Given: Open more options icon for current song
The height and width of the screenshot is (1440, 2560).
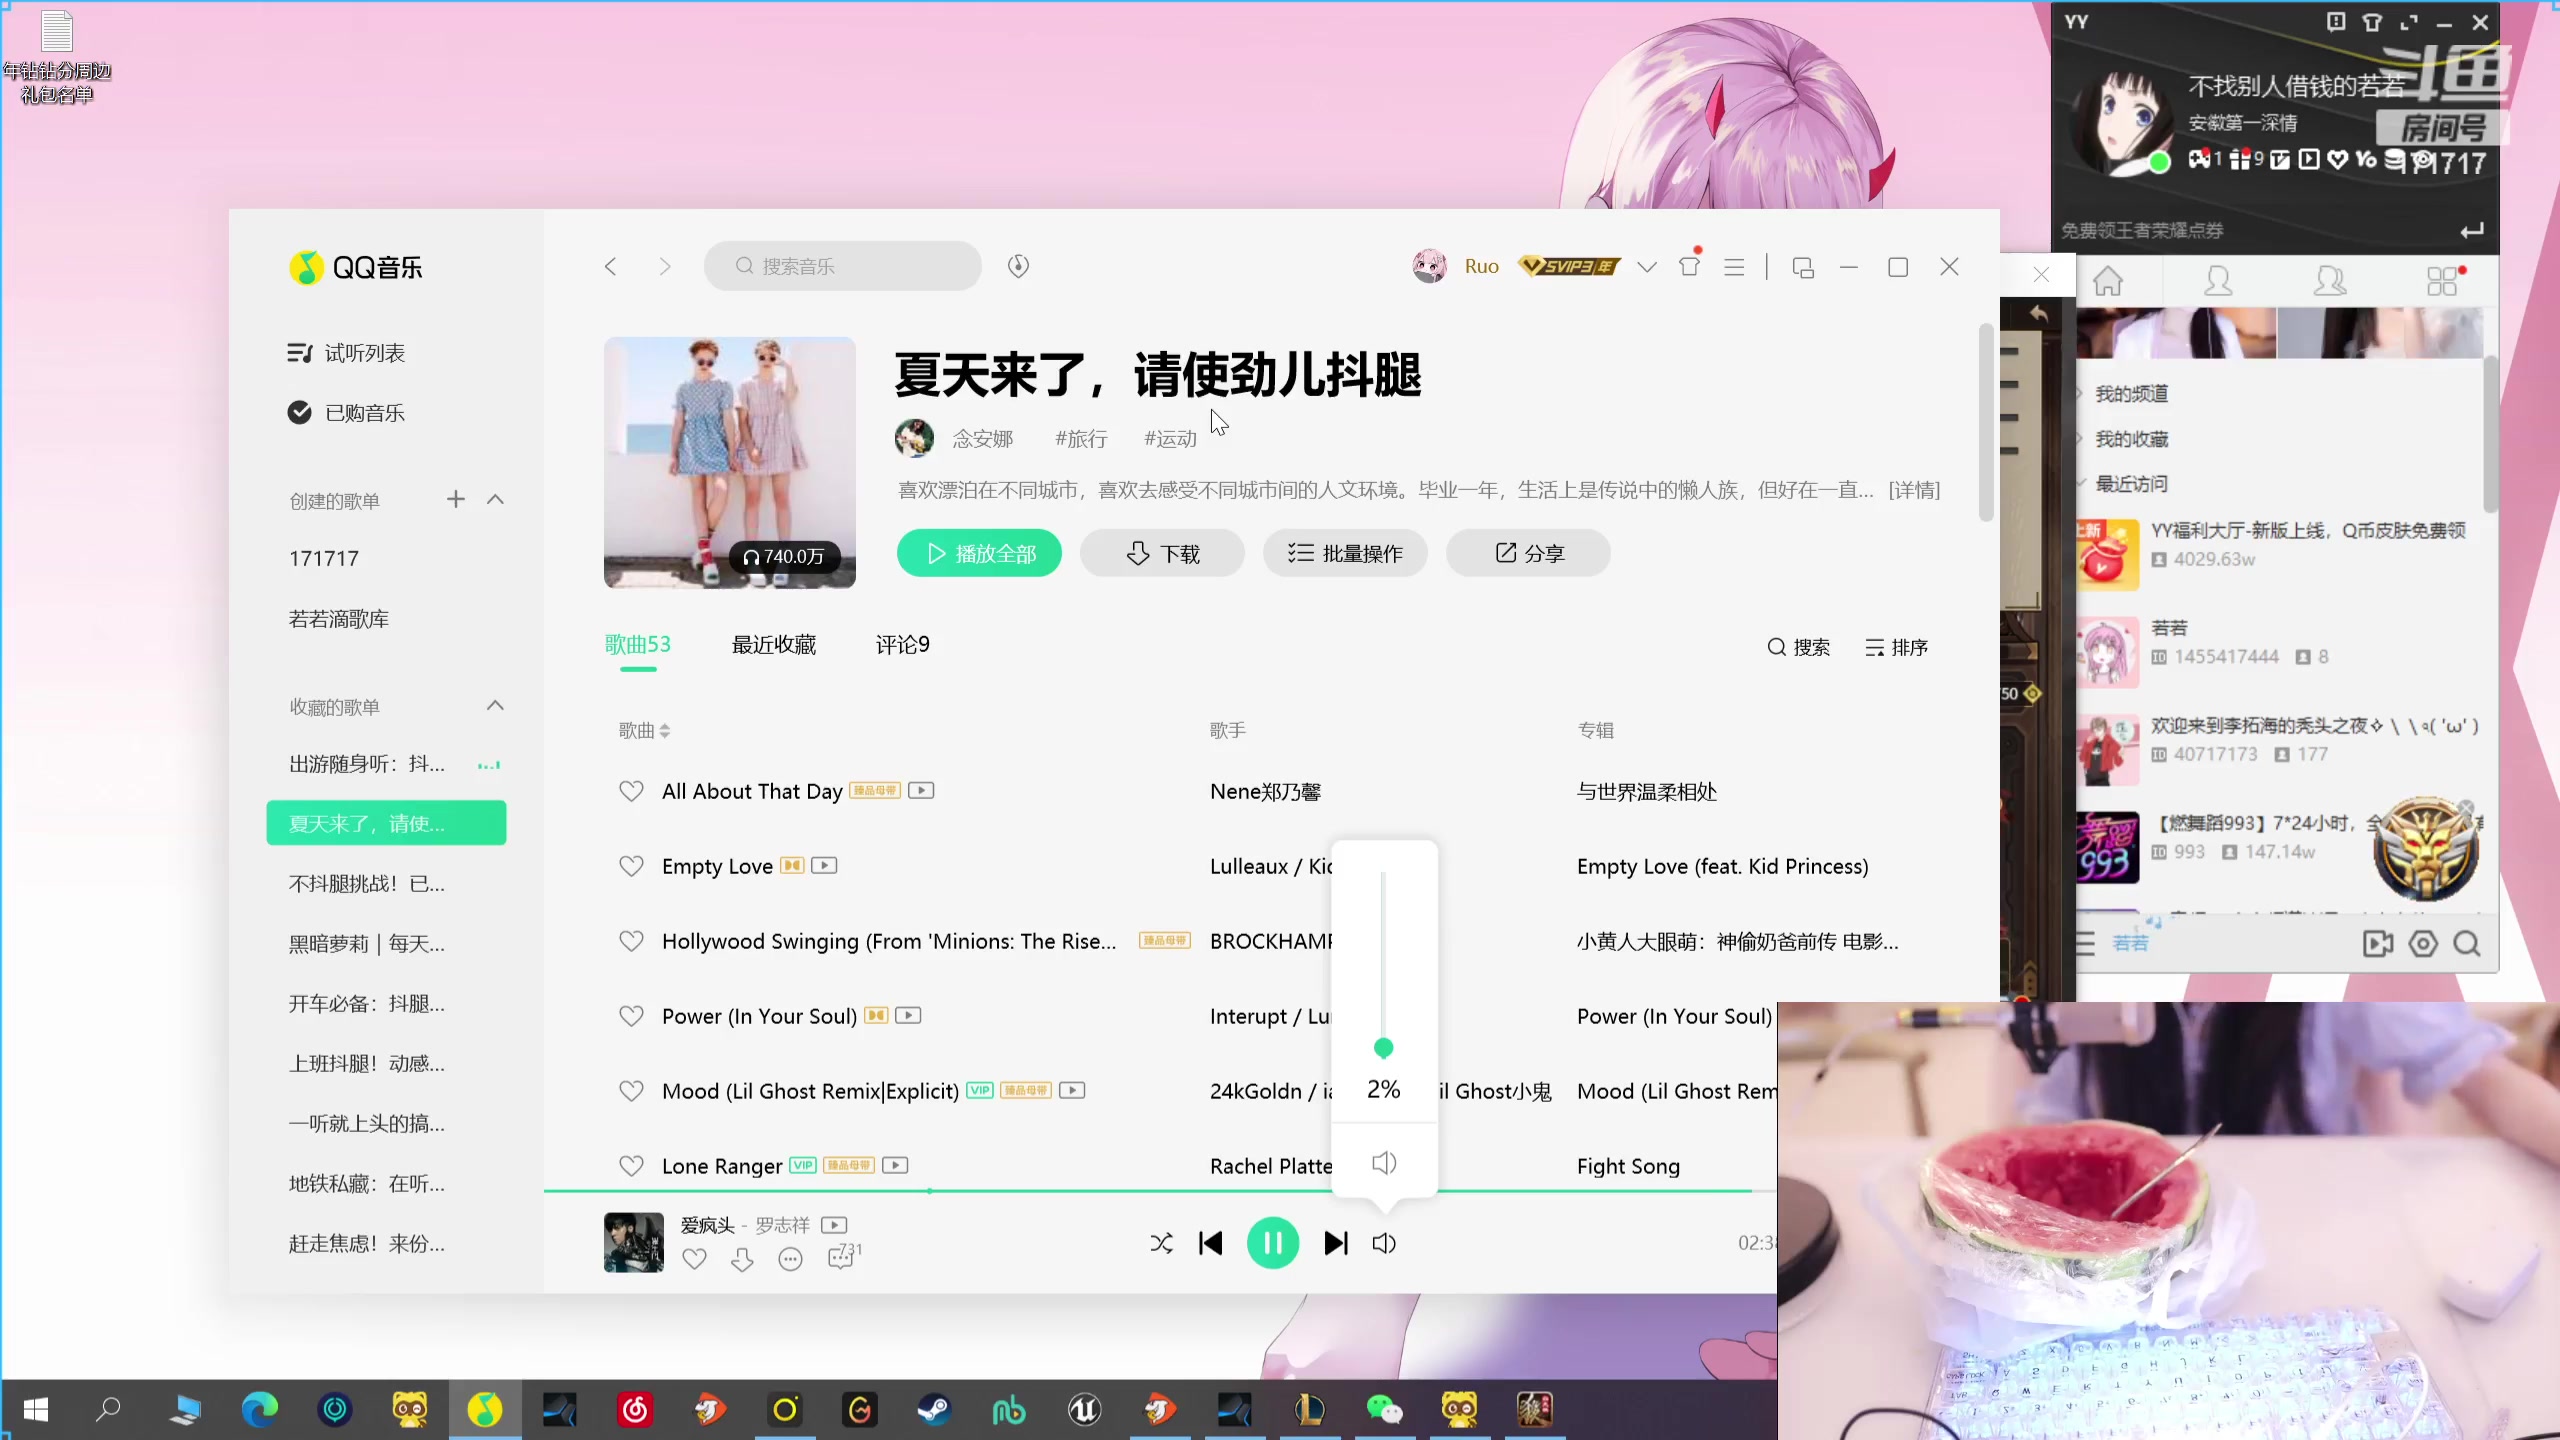Looking at the screenshot, I should [x=789, y=1259].
